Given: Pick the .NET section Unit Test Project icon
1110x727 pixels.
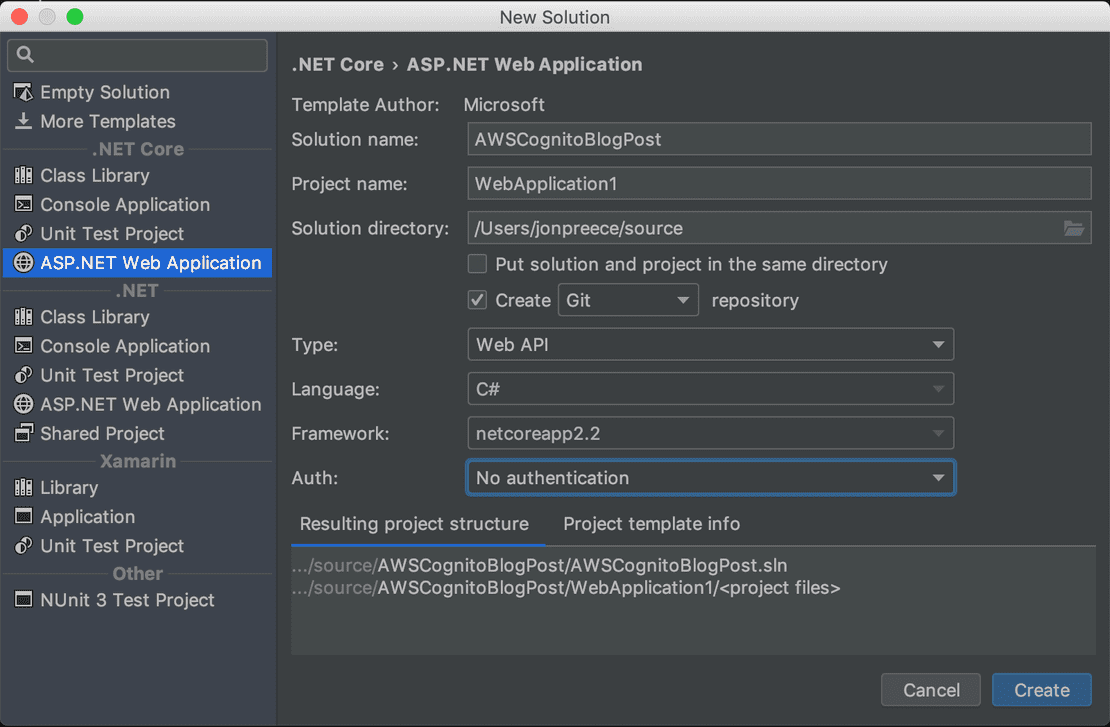Looking at the screenshot, I should [23, 374].
